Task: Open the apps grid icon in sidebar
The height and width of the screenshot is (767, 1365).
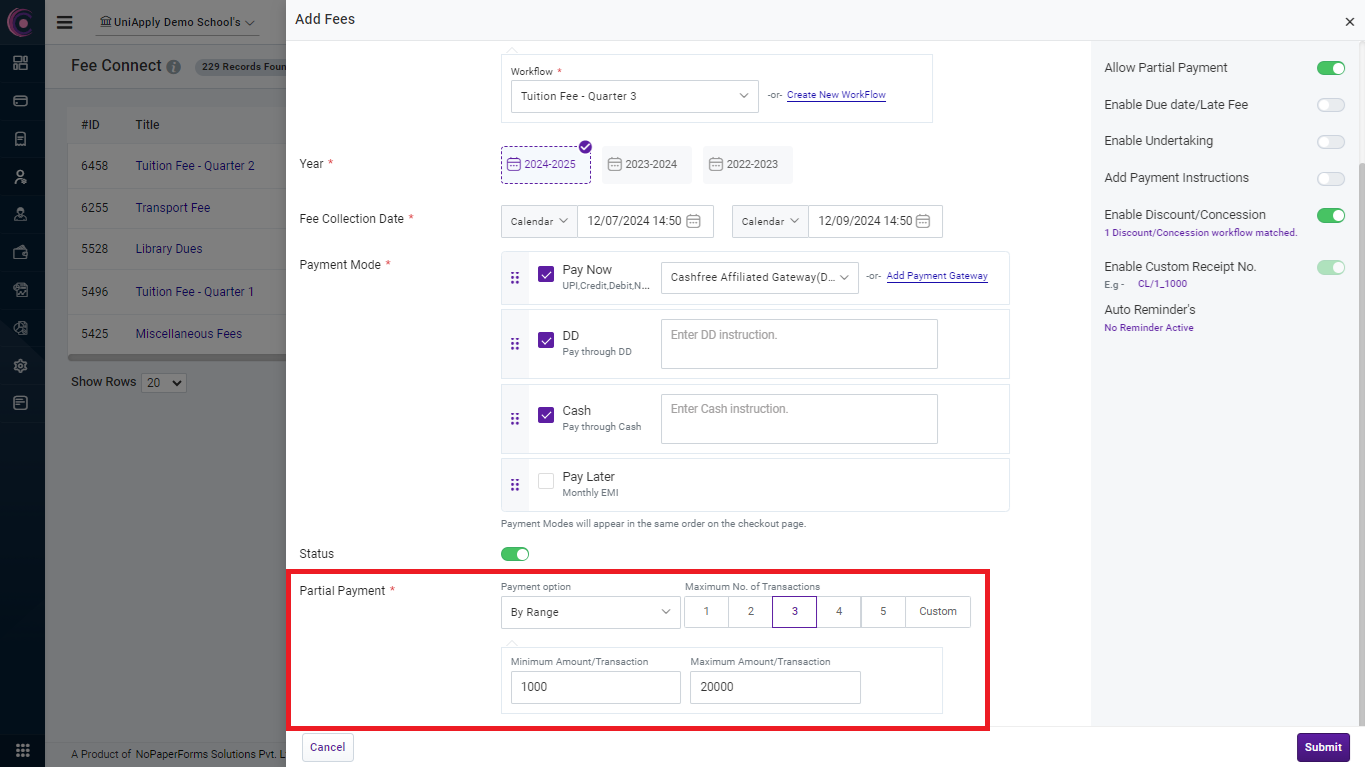Action: click(x=22, y=750)
